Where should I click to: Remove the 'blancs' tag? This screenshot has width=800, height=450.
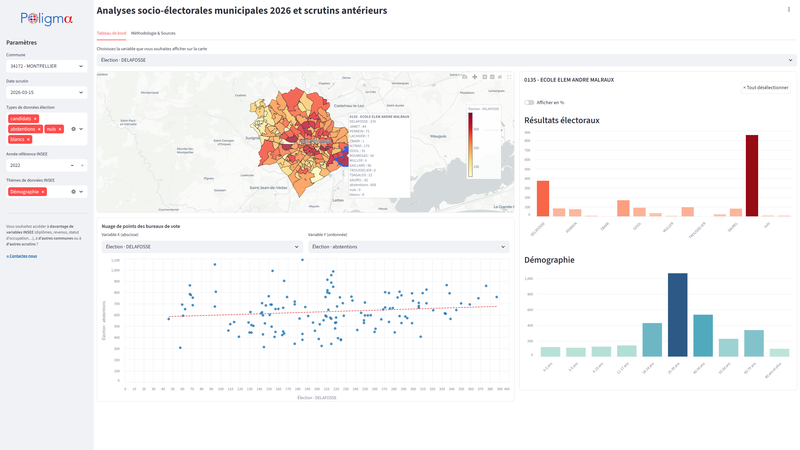click(28, 139)
